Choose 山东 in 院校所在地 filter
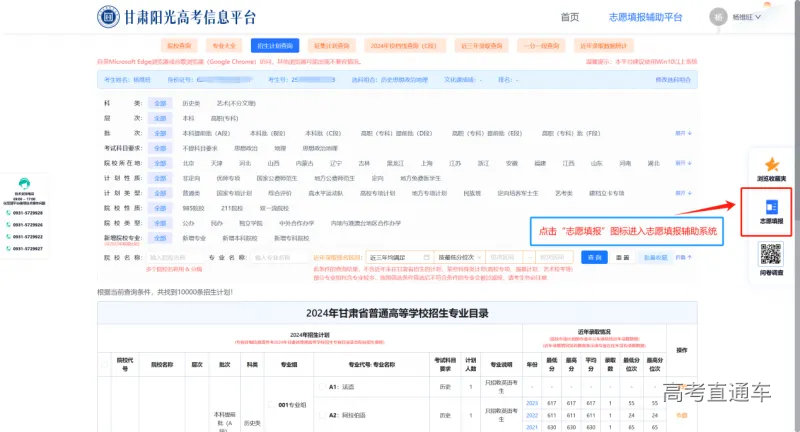The image size is (800, 432). 596,163
